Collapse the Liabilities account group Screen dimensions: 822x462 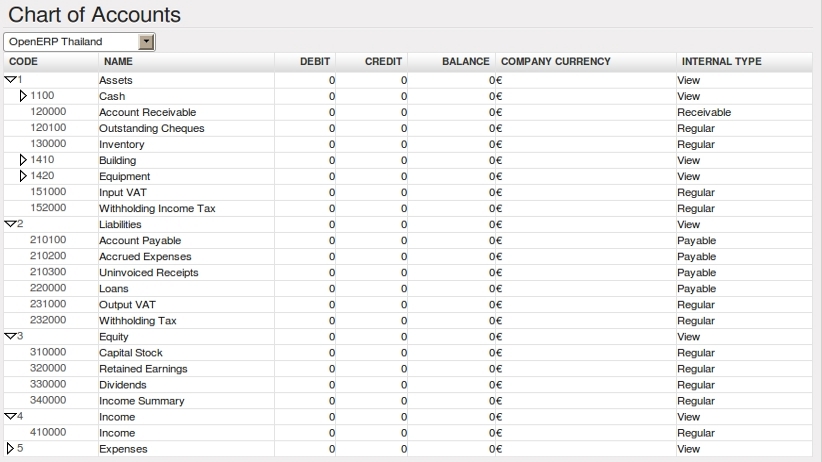click(x=10, y=224)
